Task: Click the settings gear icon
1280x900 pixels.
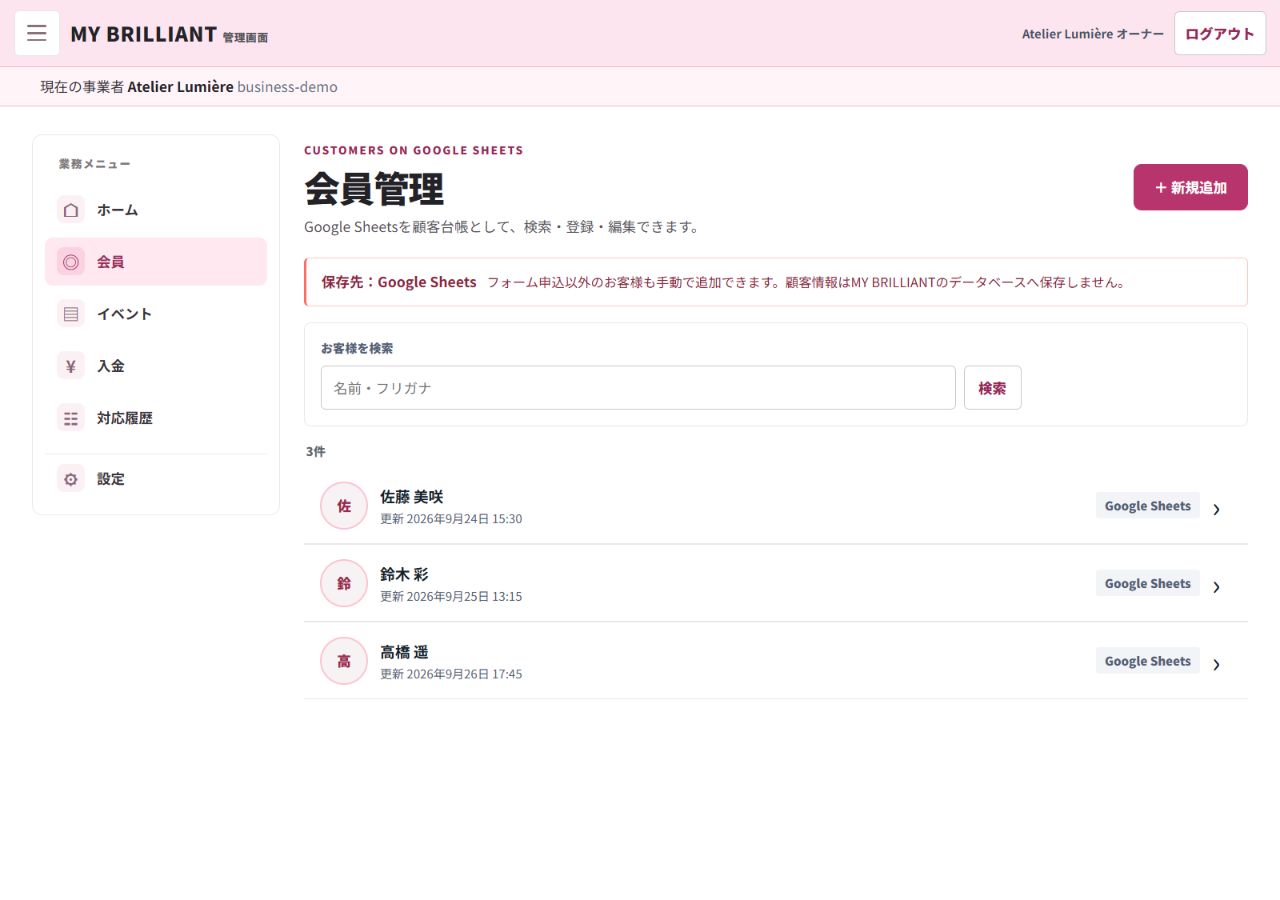Action: [71, 479]
